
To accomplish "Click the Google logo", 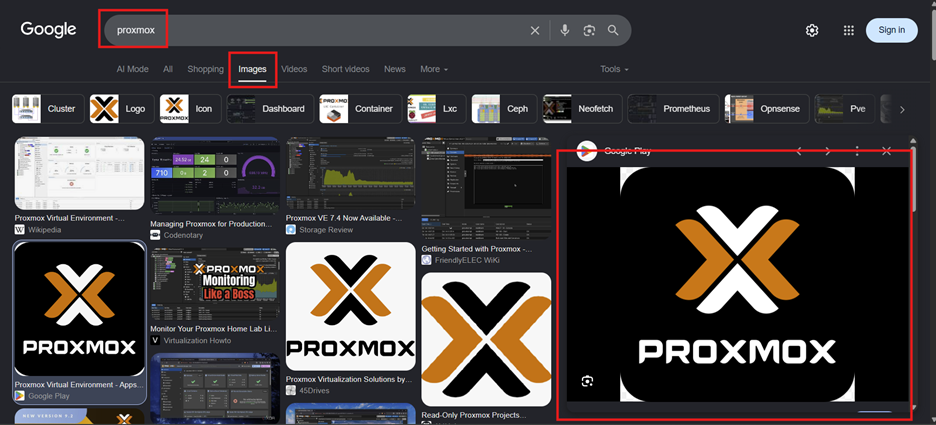I will [48, 29].
